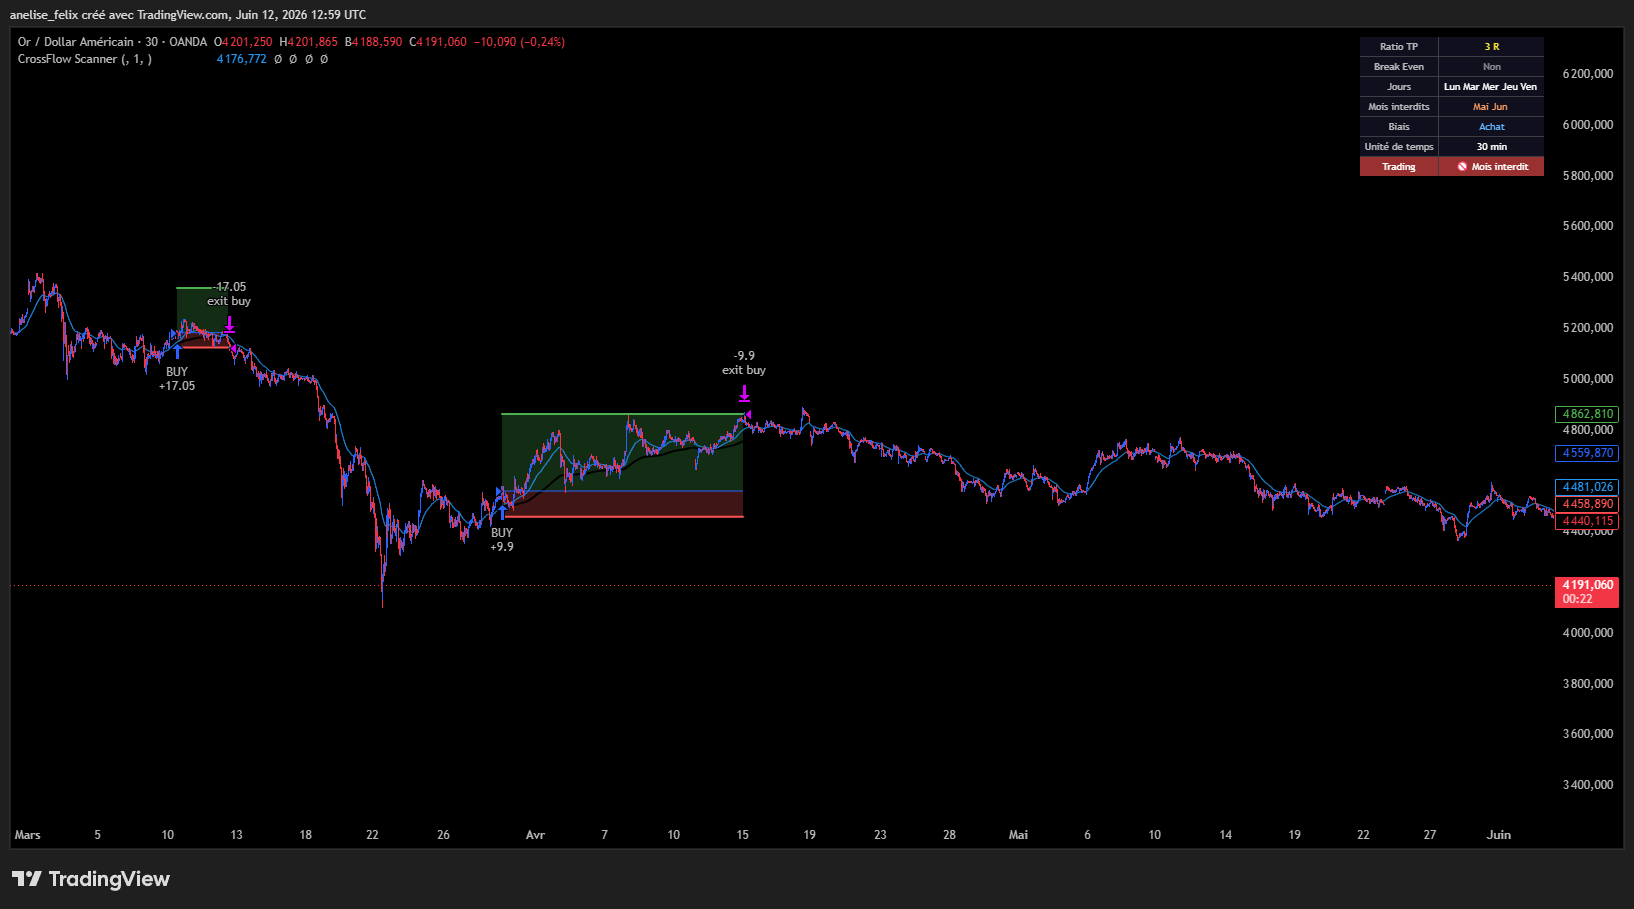Click the red current price tag 4191,060
The width and height of the screenshot is (1634, 909).
(x=1587, y=592)
